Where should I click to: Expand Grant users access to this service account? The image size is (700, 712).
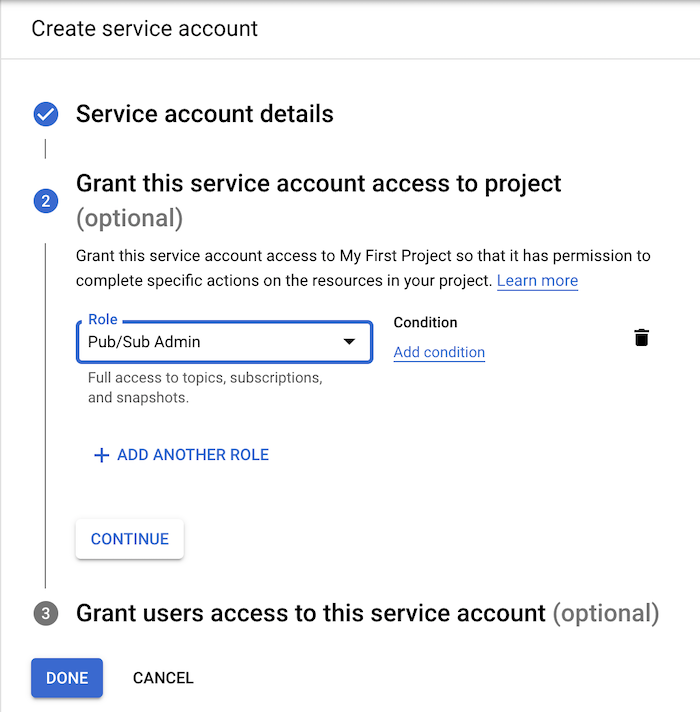click(367, 613)
